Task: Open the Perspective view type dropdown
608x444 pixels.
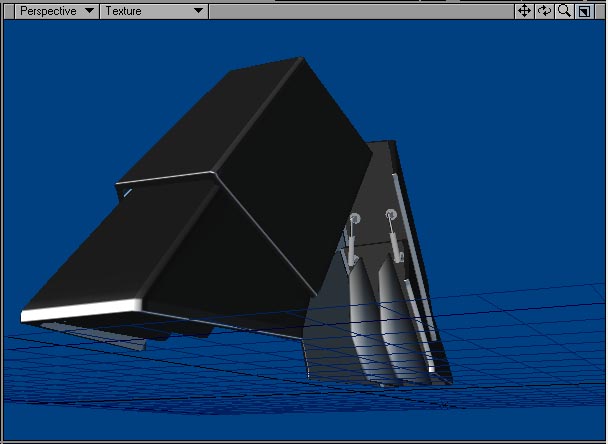Action: (57, 11)
